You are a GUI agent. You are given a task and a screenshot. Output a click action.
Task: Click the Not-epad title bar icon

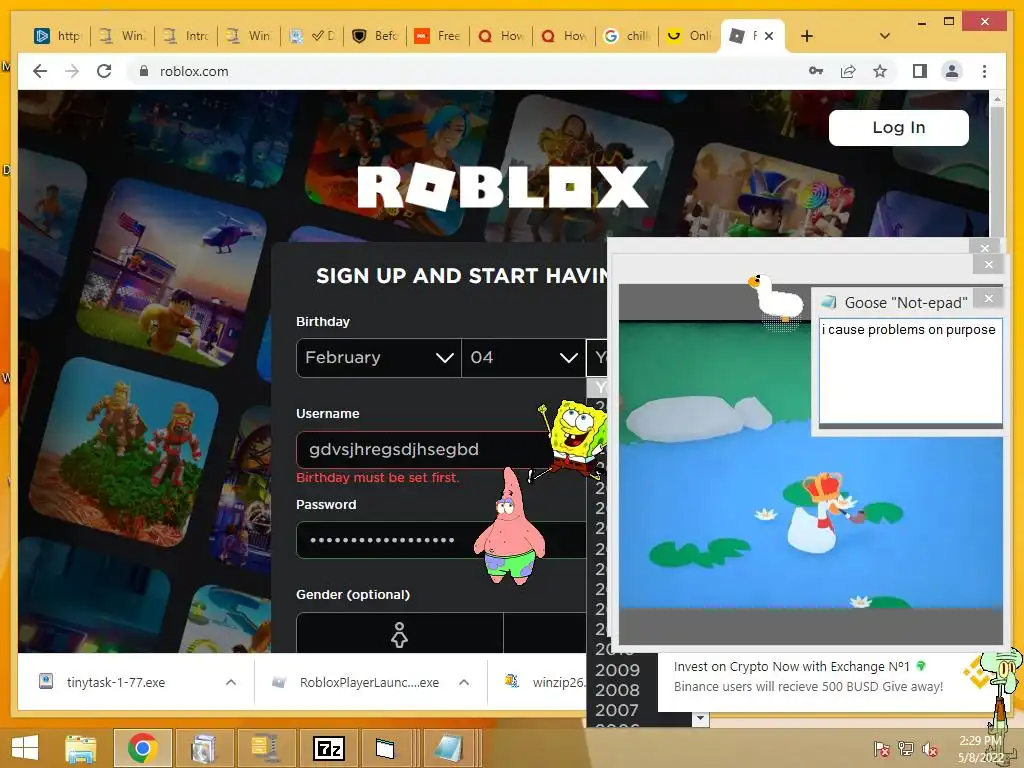[x=829, y=302]
